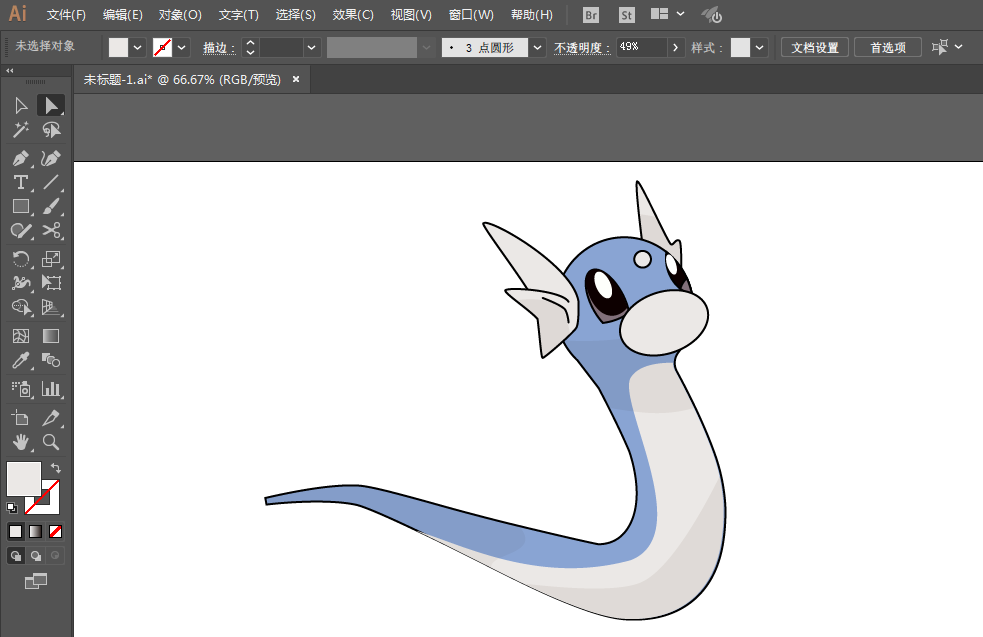Expand the 不透明度 opacity slider arrow

point(675,48)
